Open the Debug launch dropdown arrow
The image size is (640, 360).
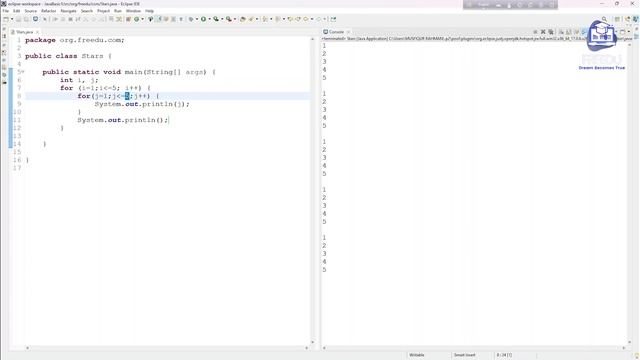(x=197, y=19)
